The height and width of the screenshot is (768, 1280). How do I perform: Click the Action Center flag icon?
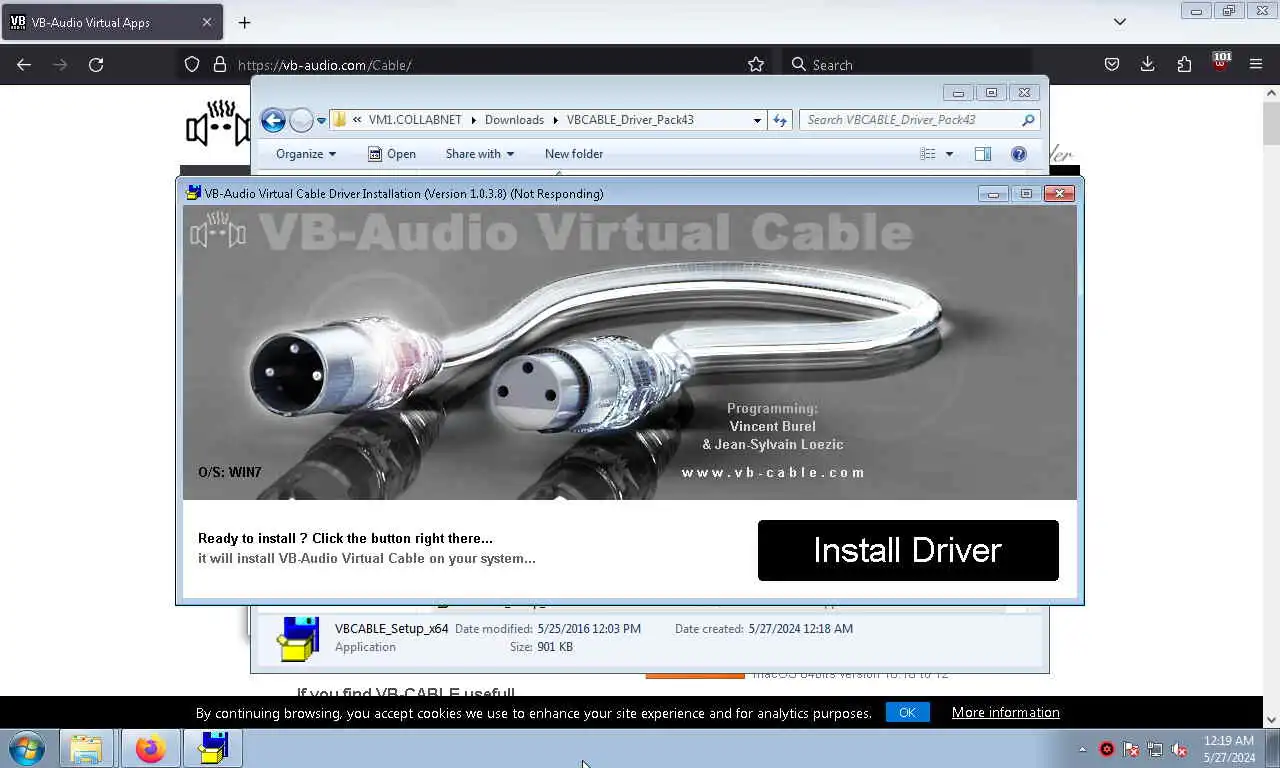[x=1131, y=749]
